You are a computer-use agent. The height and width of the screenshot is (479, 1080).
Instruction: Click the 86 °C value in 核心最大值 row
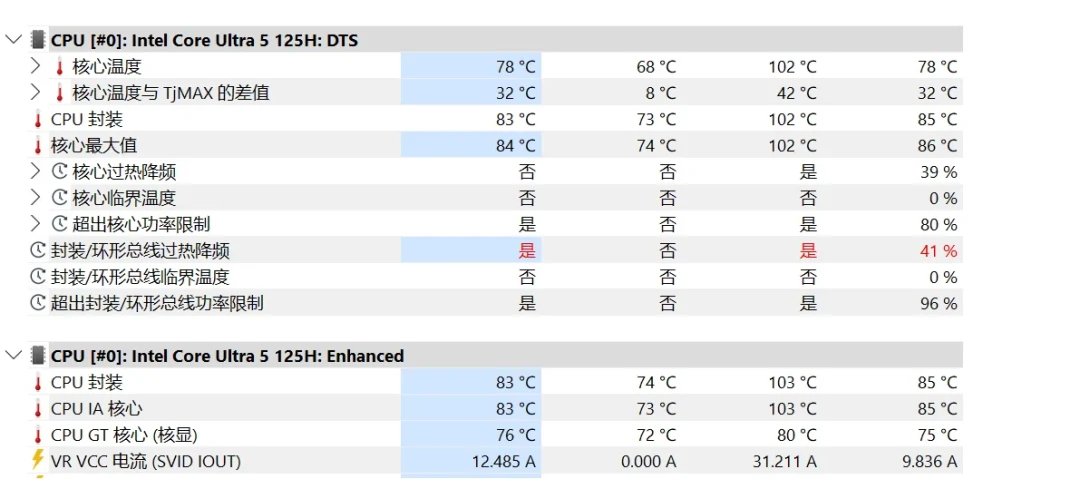937,145
